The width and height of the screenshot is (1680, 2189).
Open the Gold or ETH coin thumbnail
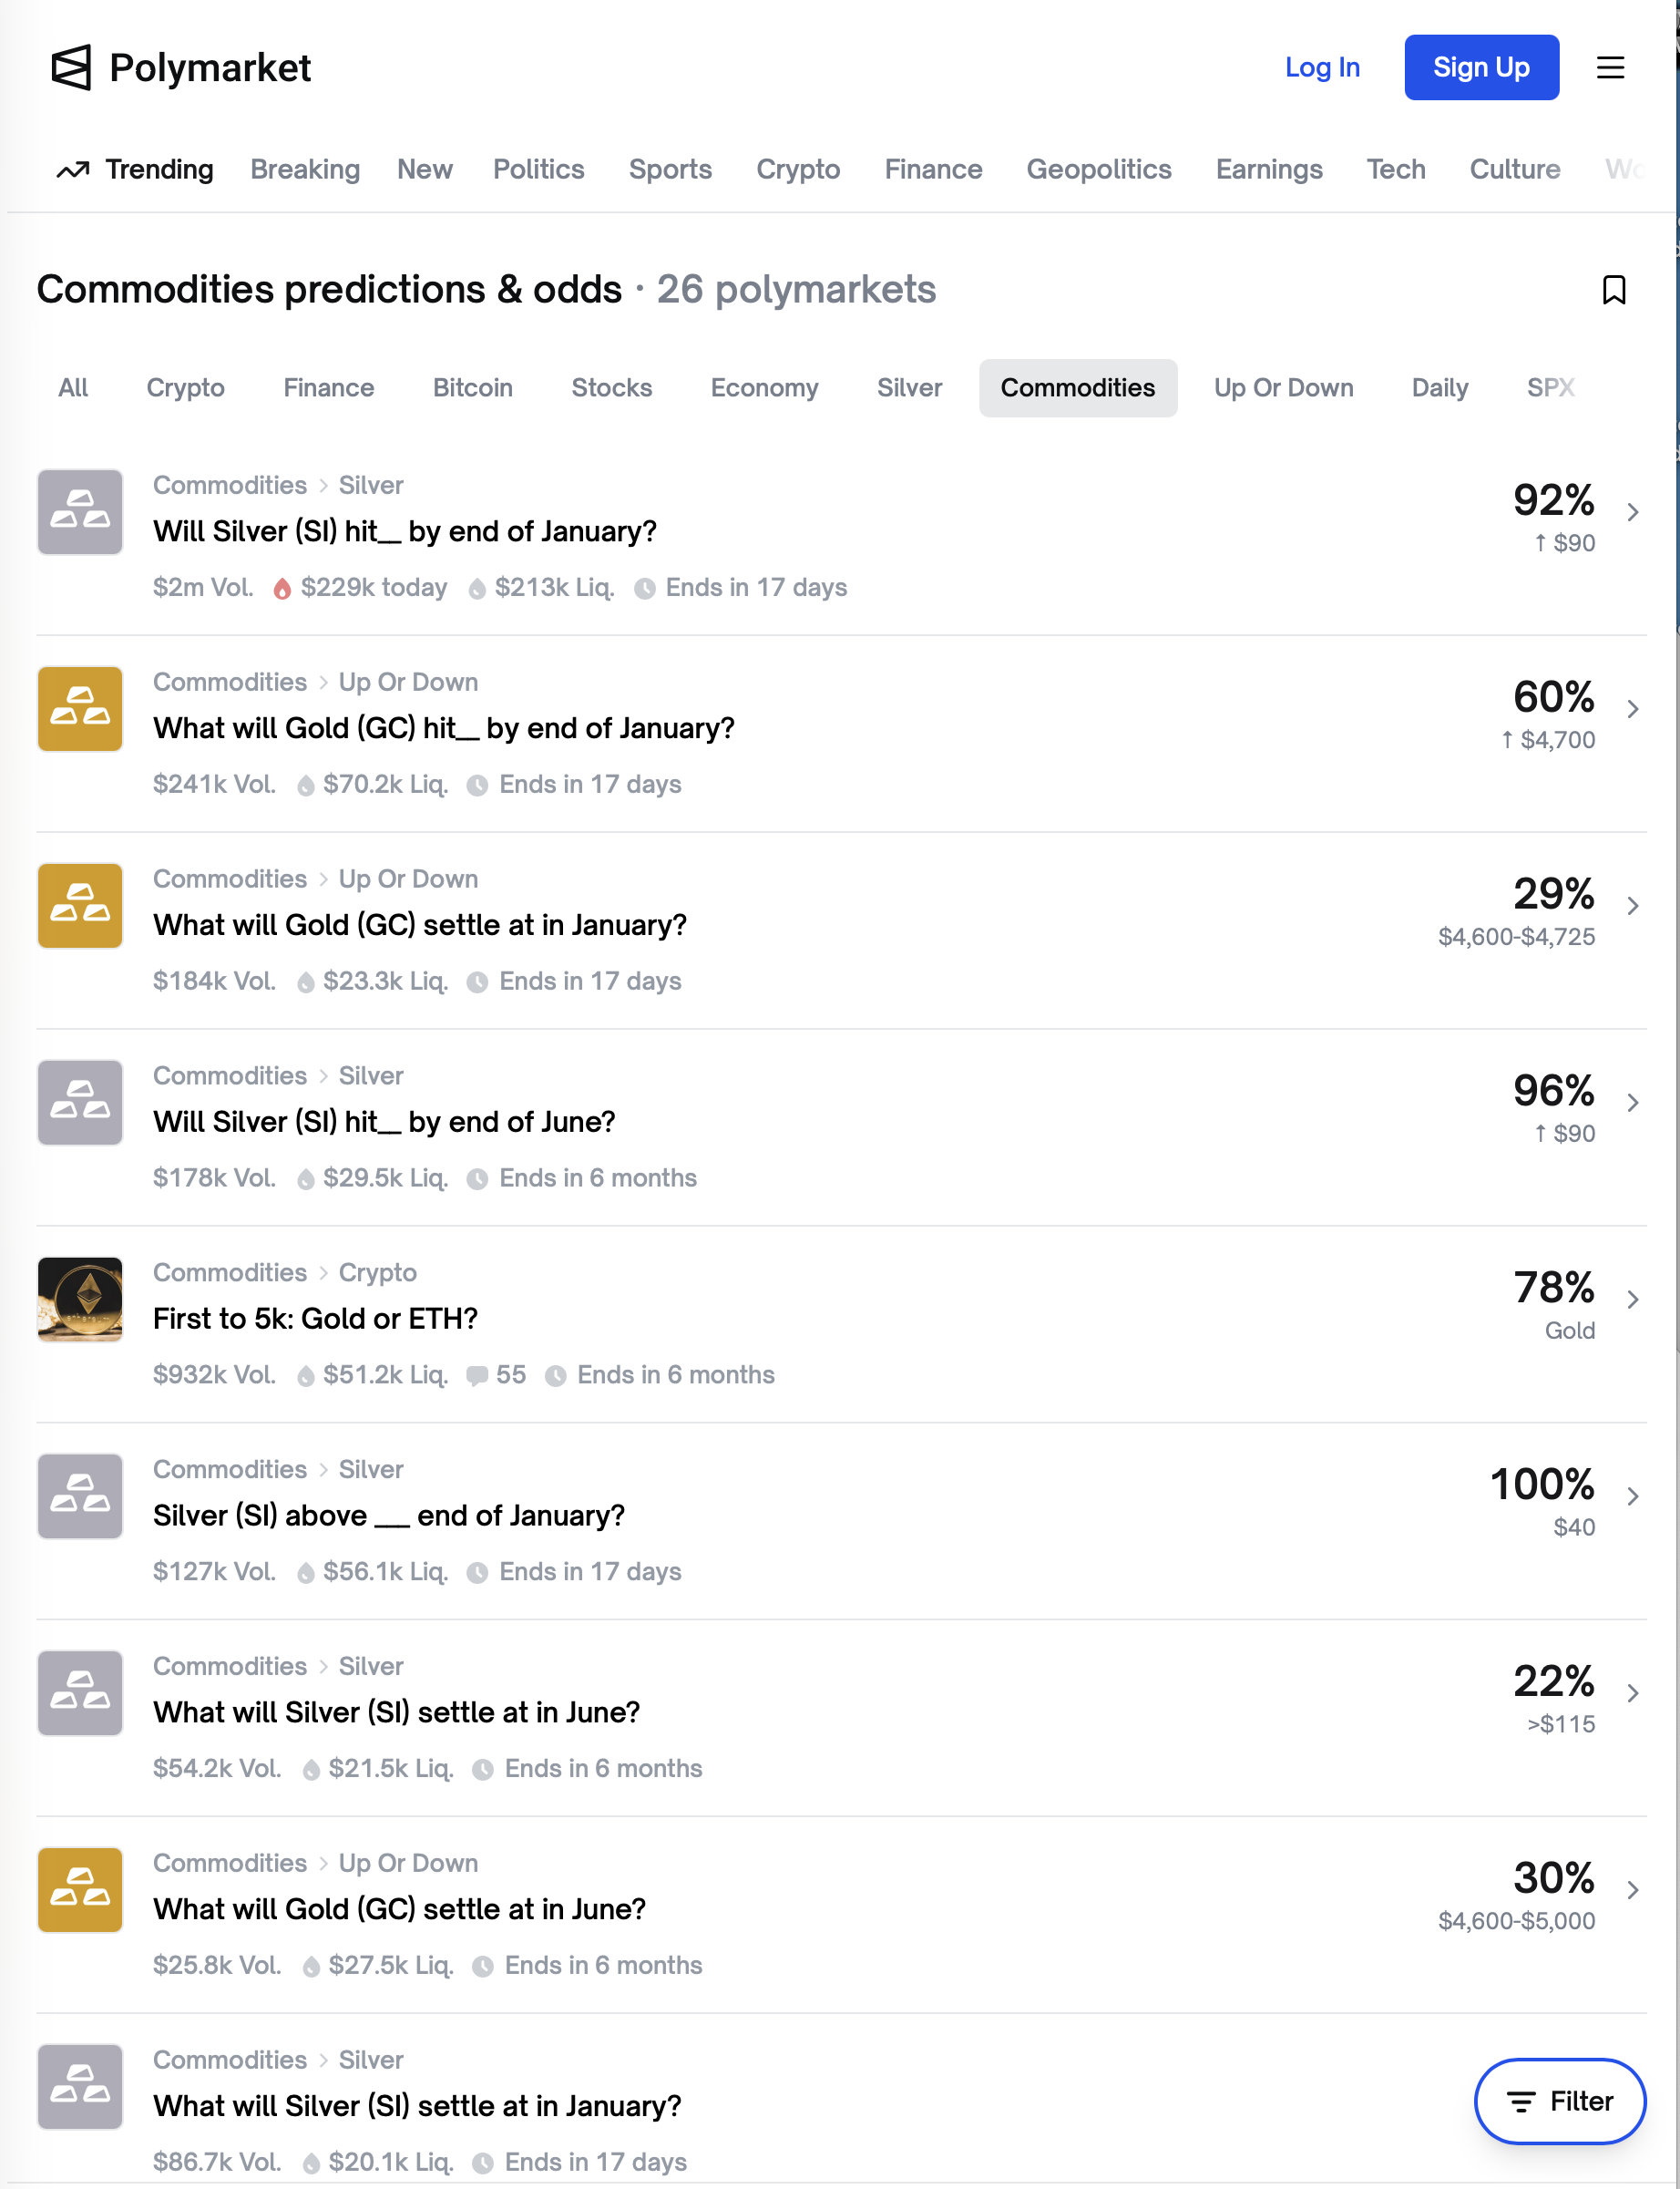(x=80, y=1299)
